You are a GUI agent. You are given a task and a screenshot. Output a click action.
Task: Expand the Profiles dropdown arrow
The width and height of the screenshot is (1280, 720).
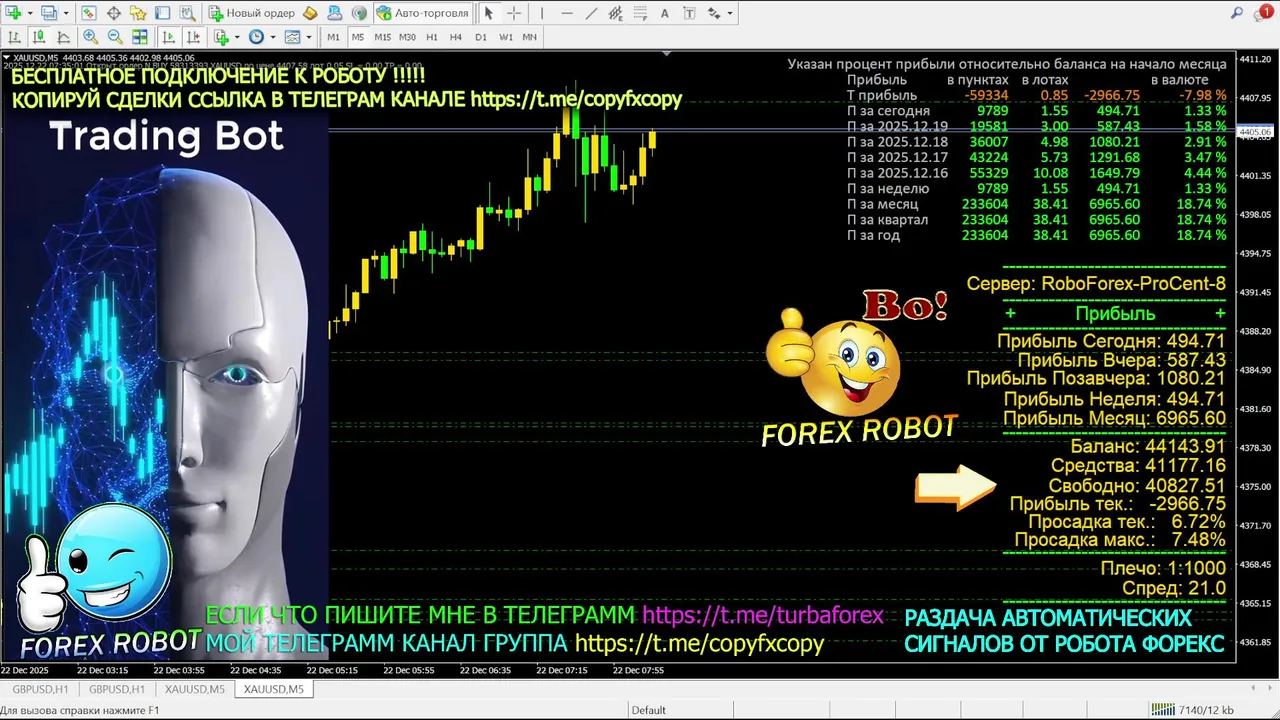[x=66, y=13]
